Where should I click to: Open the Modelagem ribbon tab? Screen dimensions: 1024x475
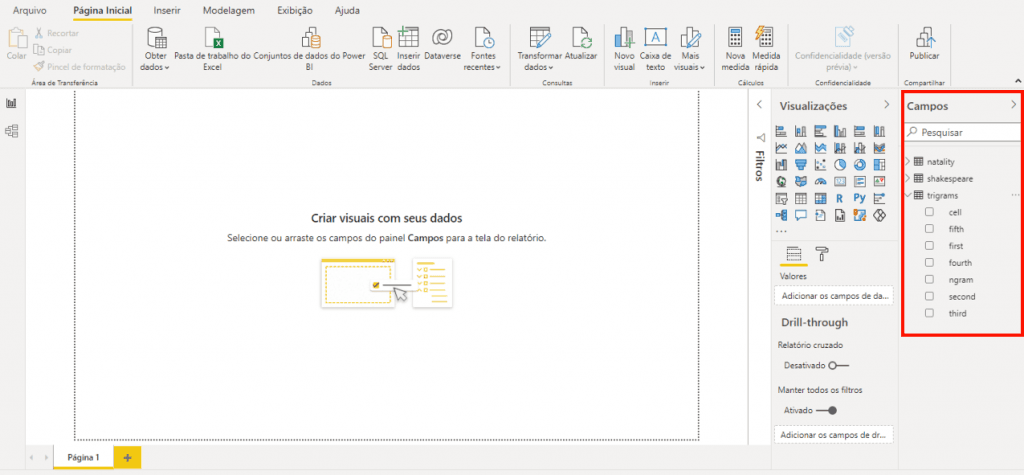228,10
